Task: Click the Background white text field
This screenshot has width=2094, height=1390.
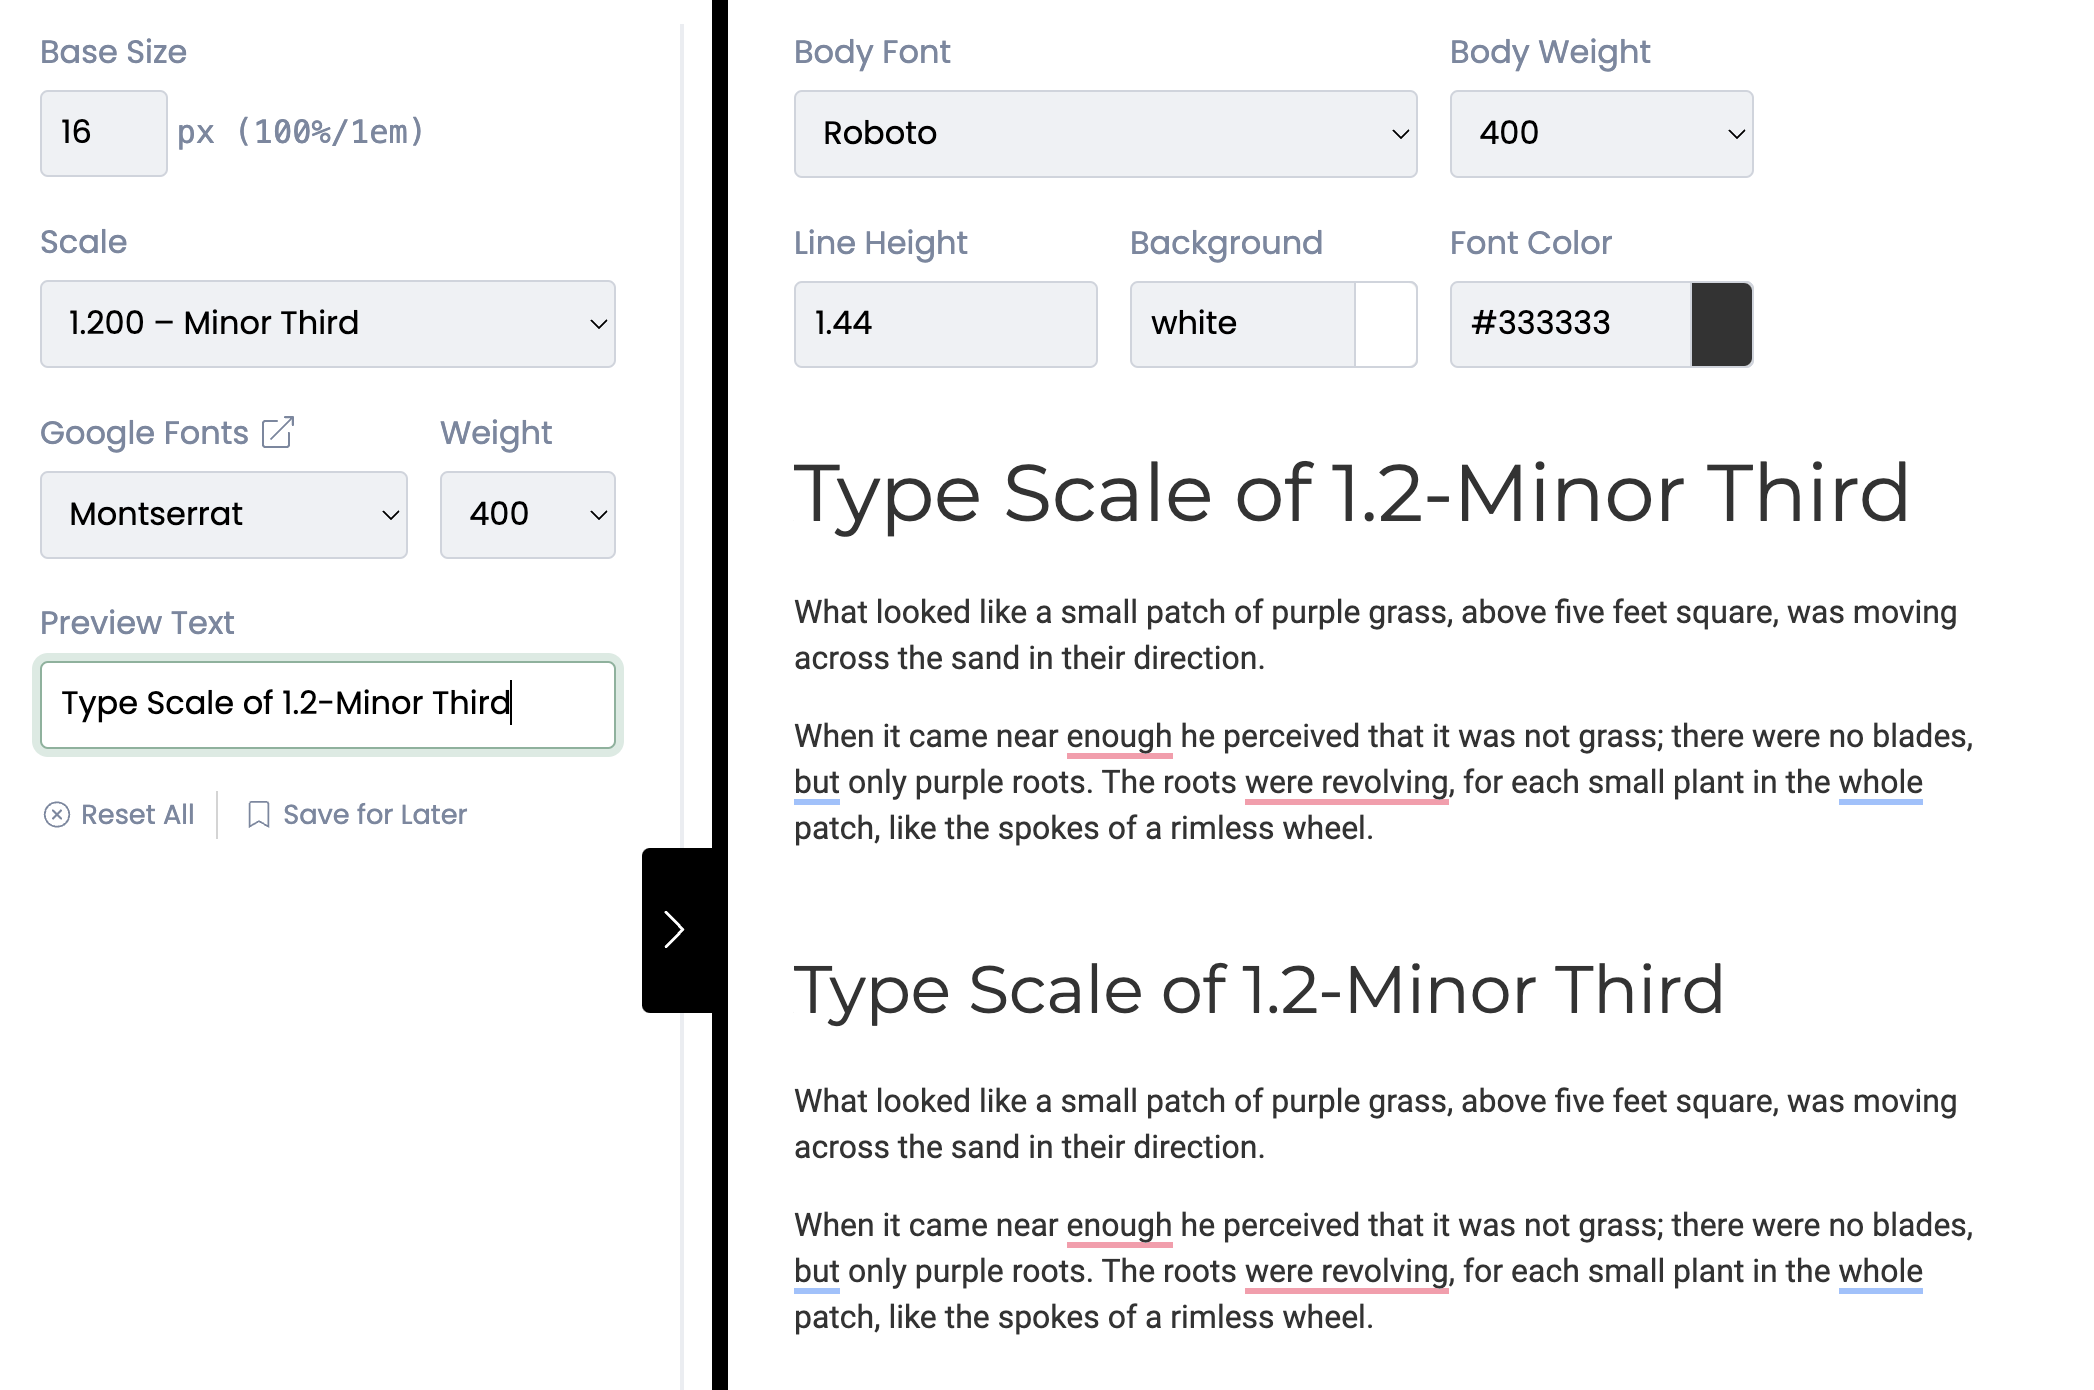Action: [x=1243, y=324]
